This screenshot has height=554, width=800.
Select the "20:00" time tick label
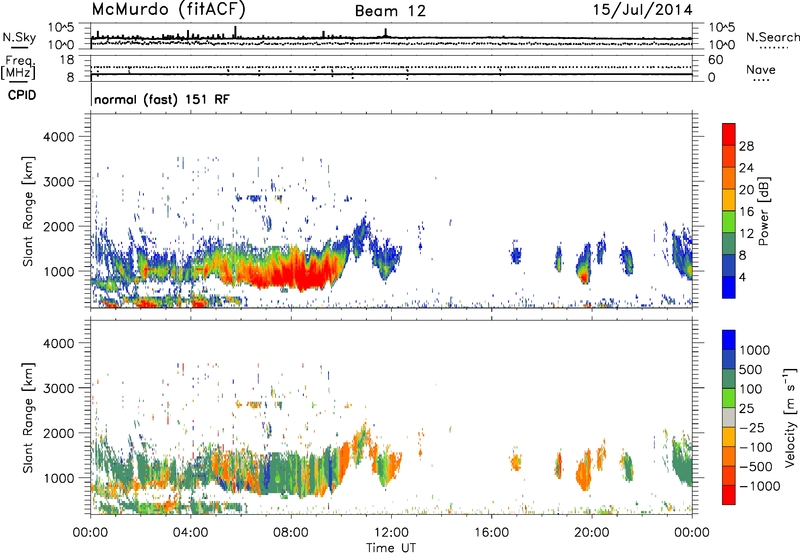click(x=592, y=533)
